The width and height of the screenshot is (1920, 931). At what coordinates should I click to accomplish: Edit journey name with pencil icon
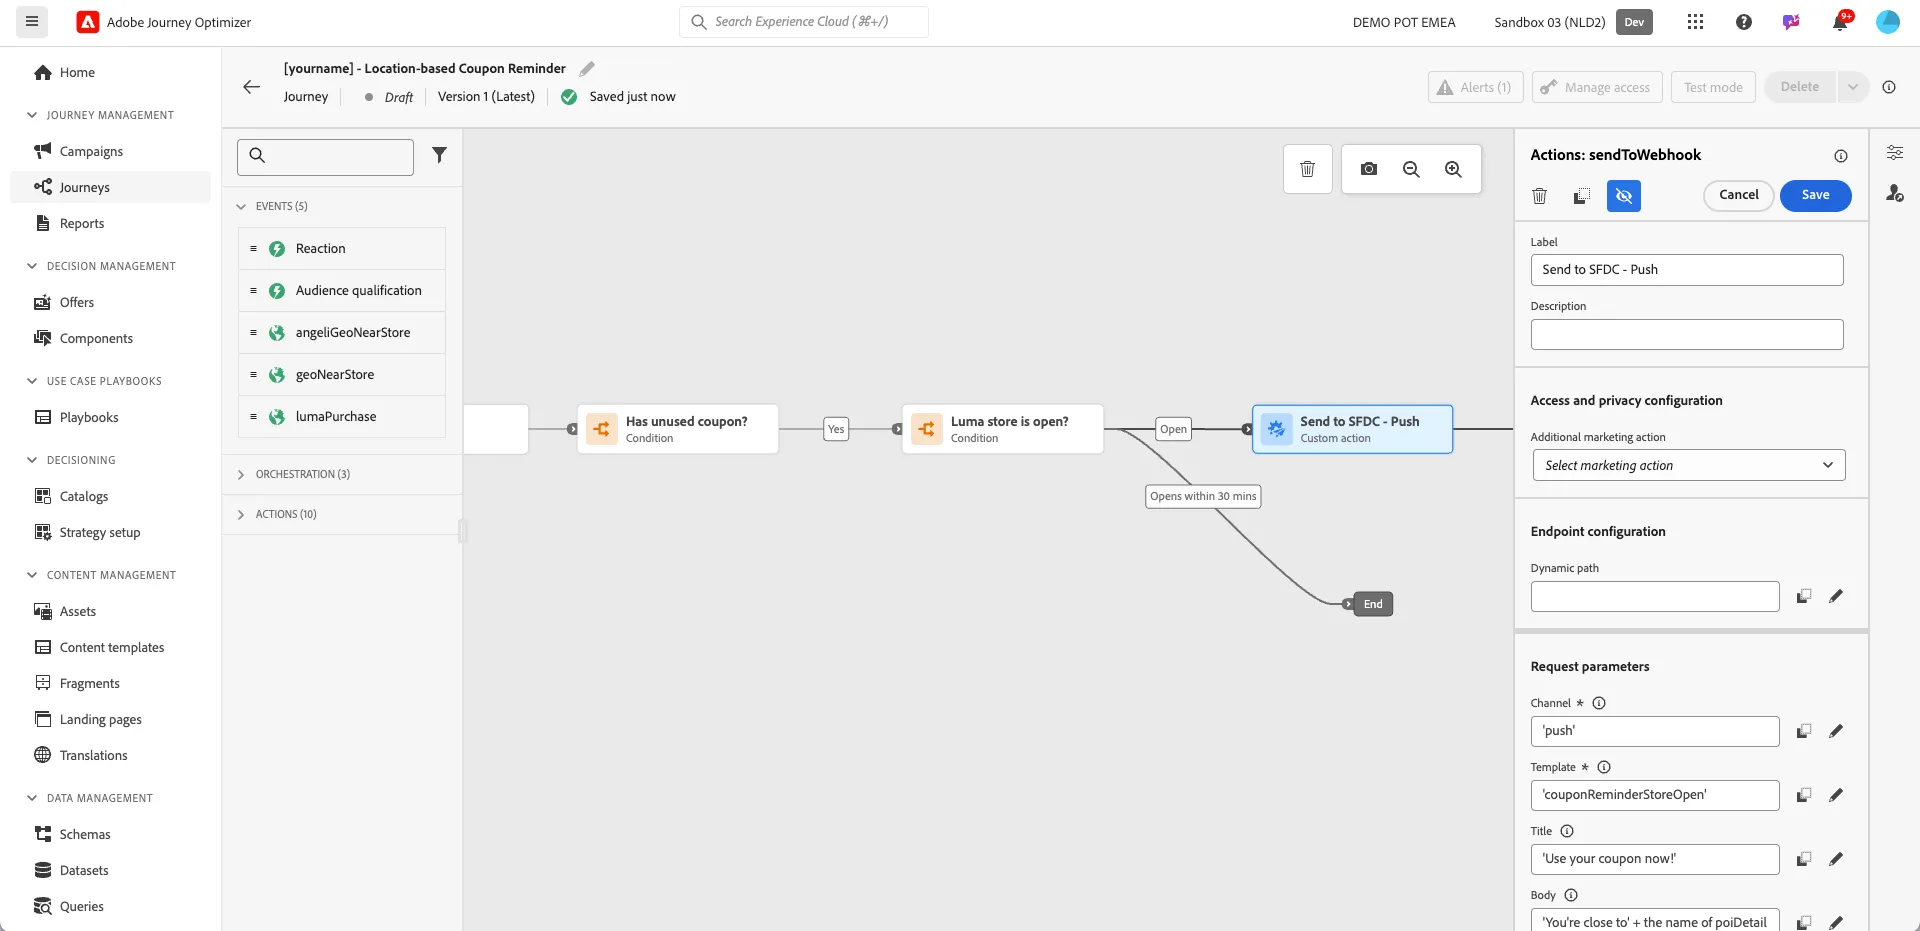[x=587, y=69]
